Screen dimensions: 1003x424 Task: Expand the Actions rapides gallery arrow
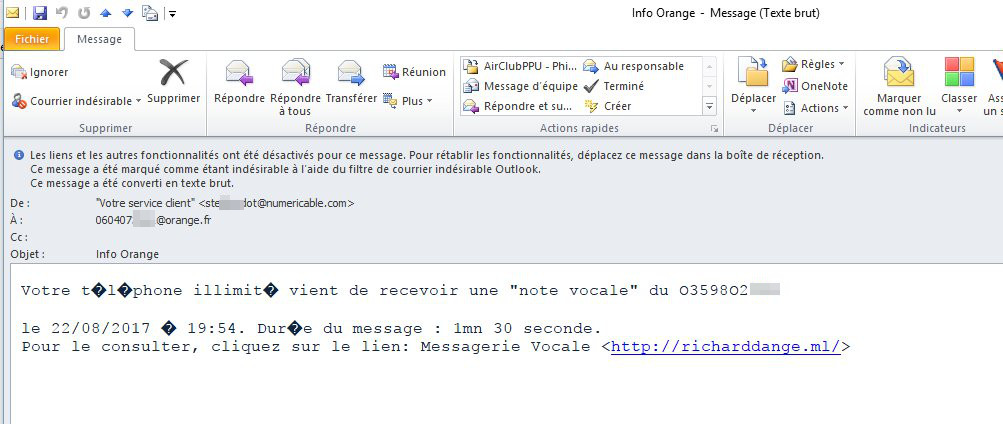[x=709, y=106]
